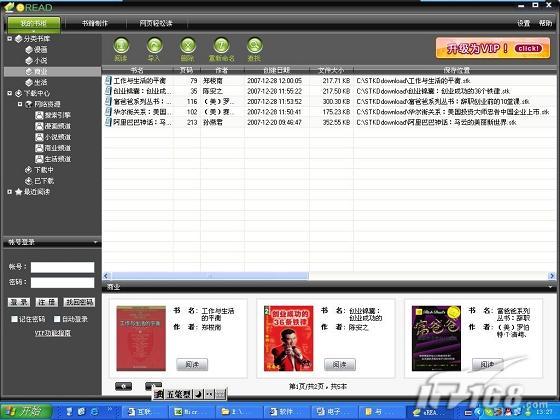Click the 重新命名 (Rename) toolbar icon

pos(221,46)
